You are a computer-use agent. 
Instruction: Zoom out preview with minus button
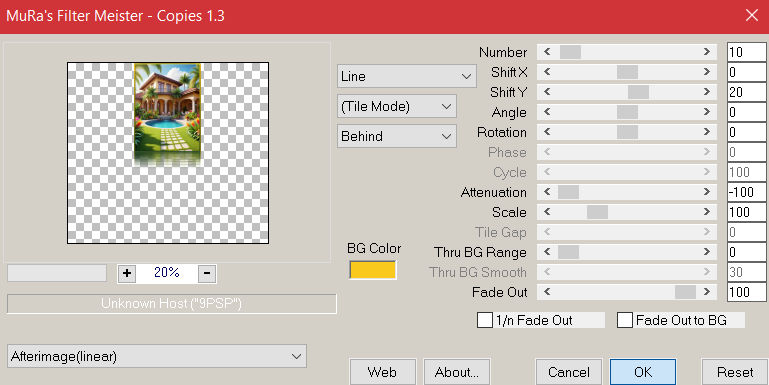(207, 273)
